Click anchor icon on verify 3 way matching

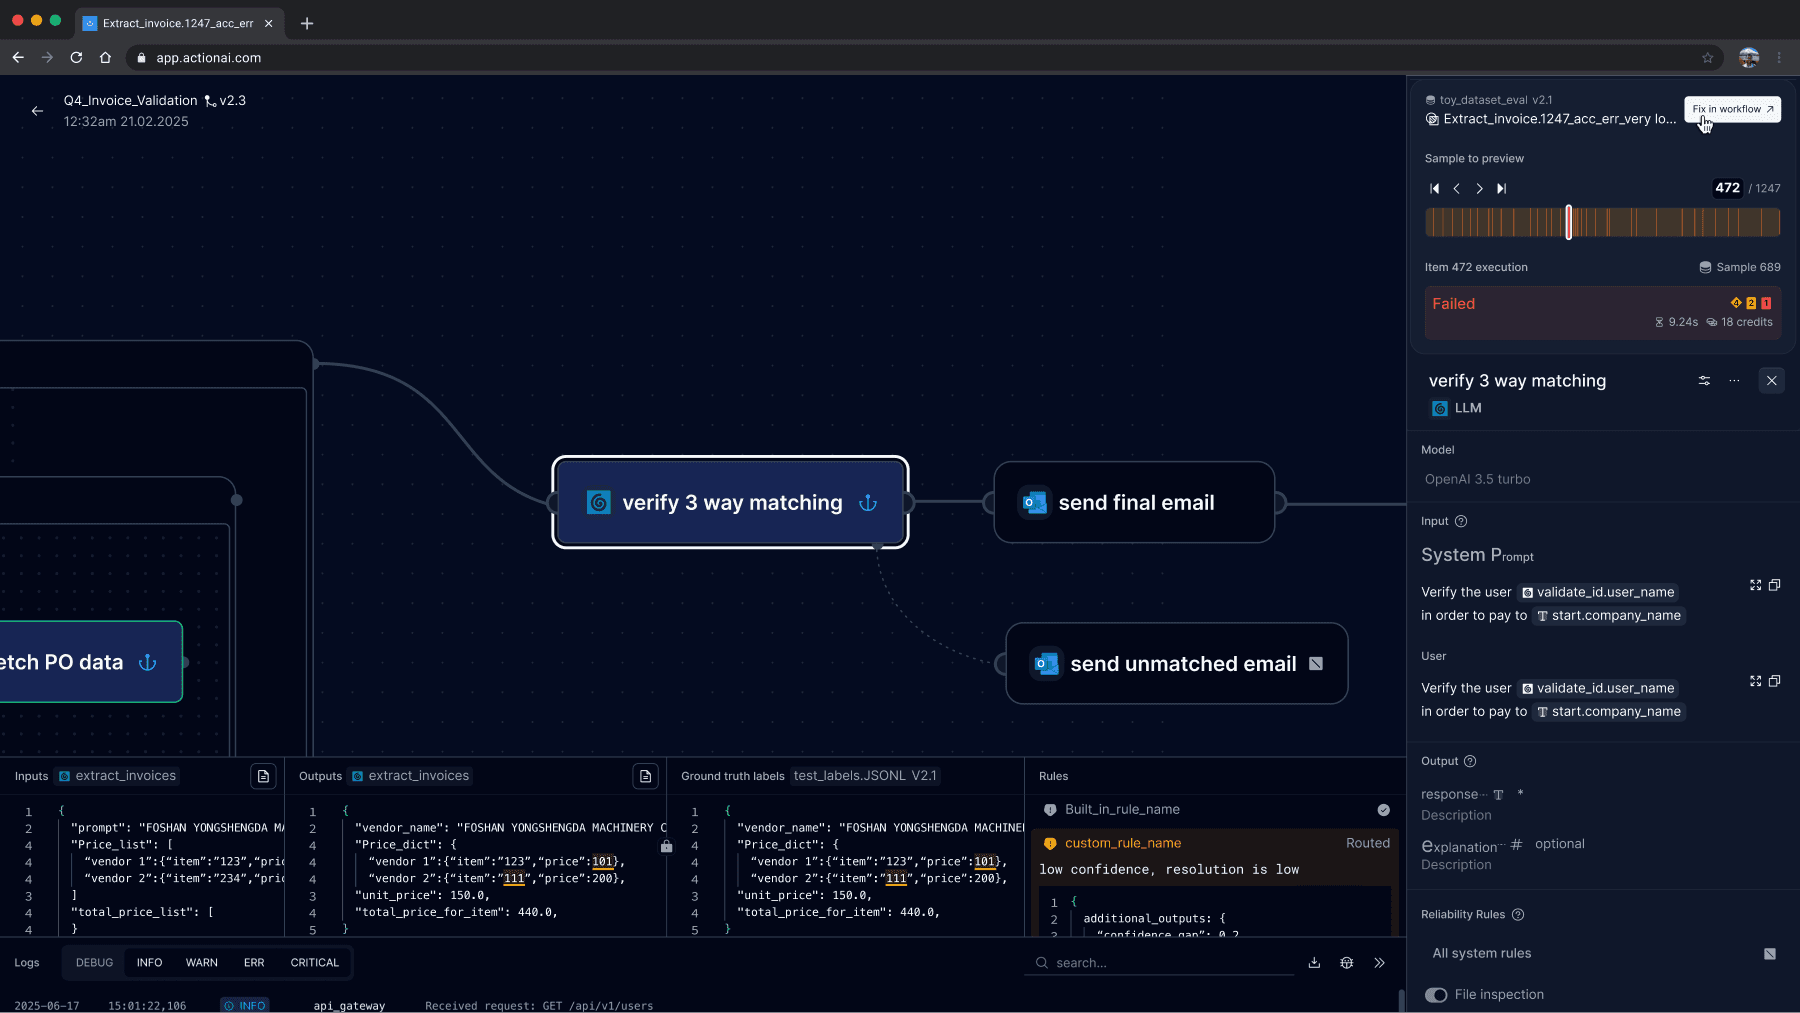(868, 503)
